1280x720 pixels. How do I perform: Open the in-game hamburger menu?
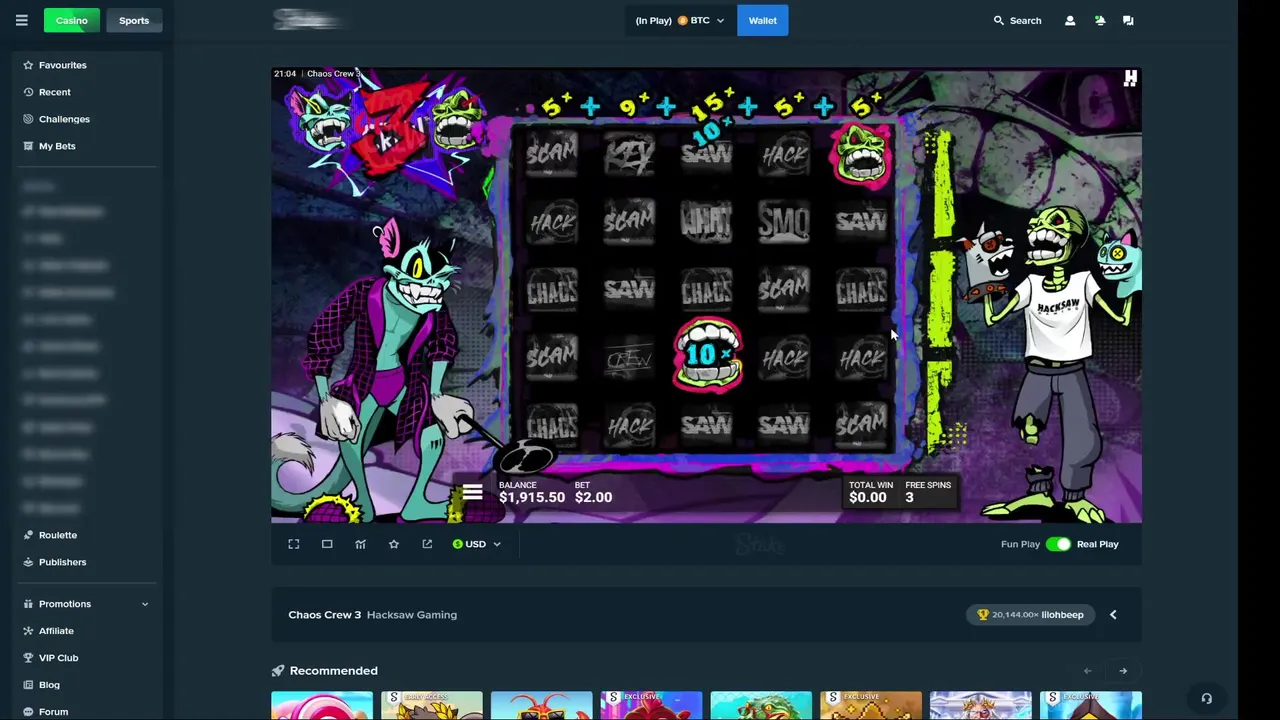click(x=472, y=493)
